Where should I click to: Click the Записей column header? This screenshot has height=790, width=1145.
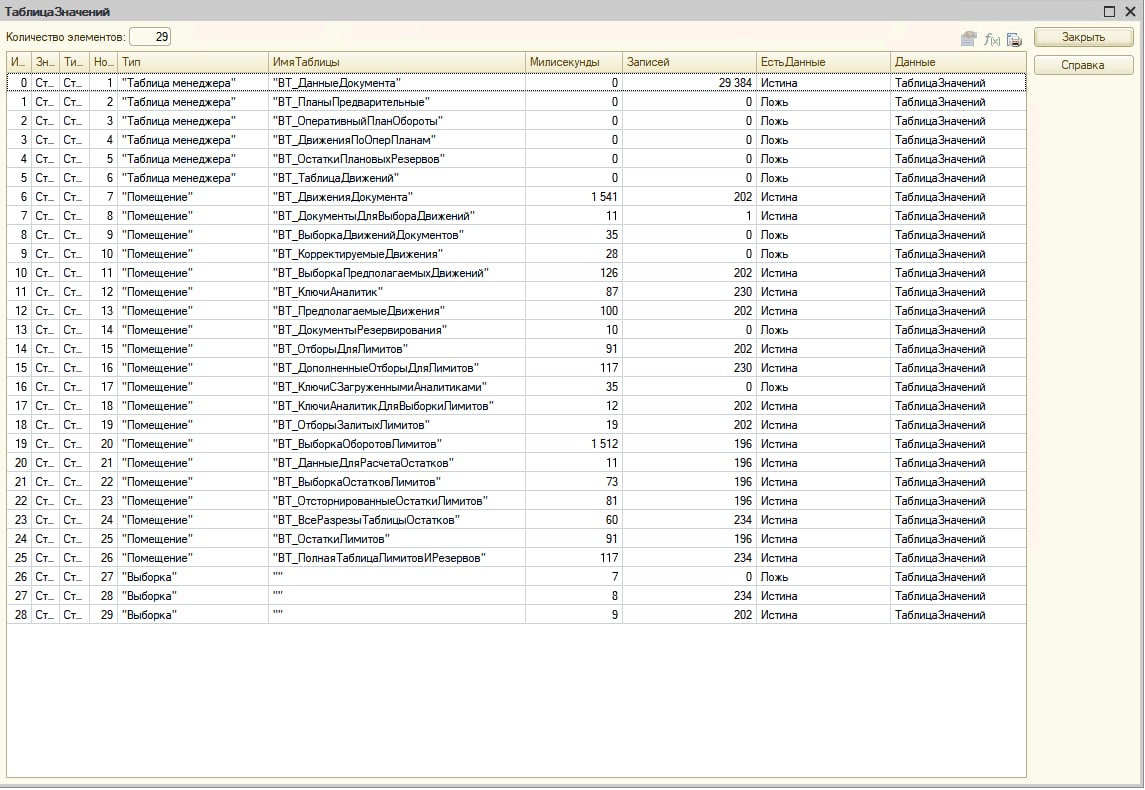[x=689, y=62]
